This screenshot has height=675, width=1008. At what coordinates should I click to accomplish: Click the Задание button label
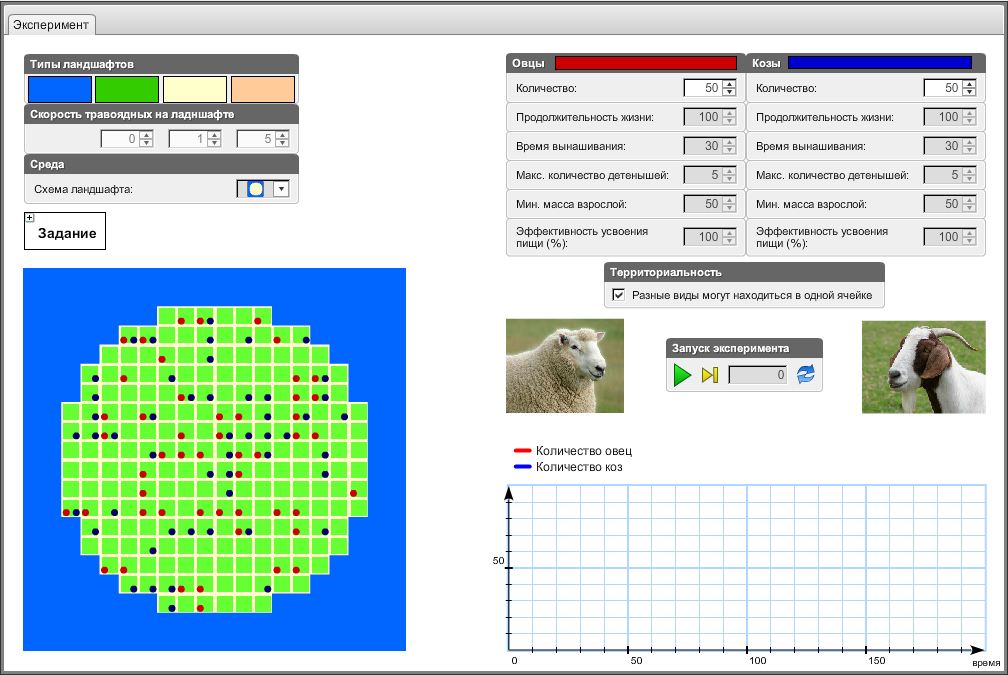(x=67, y=234)
